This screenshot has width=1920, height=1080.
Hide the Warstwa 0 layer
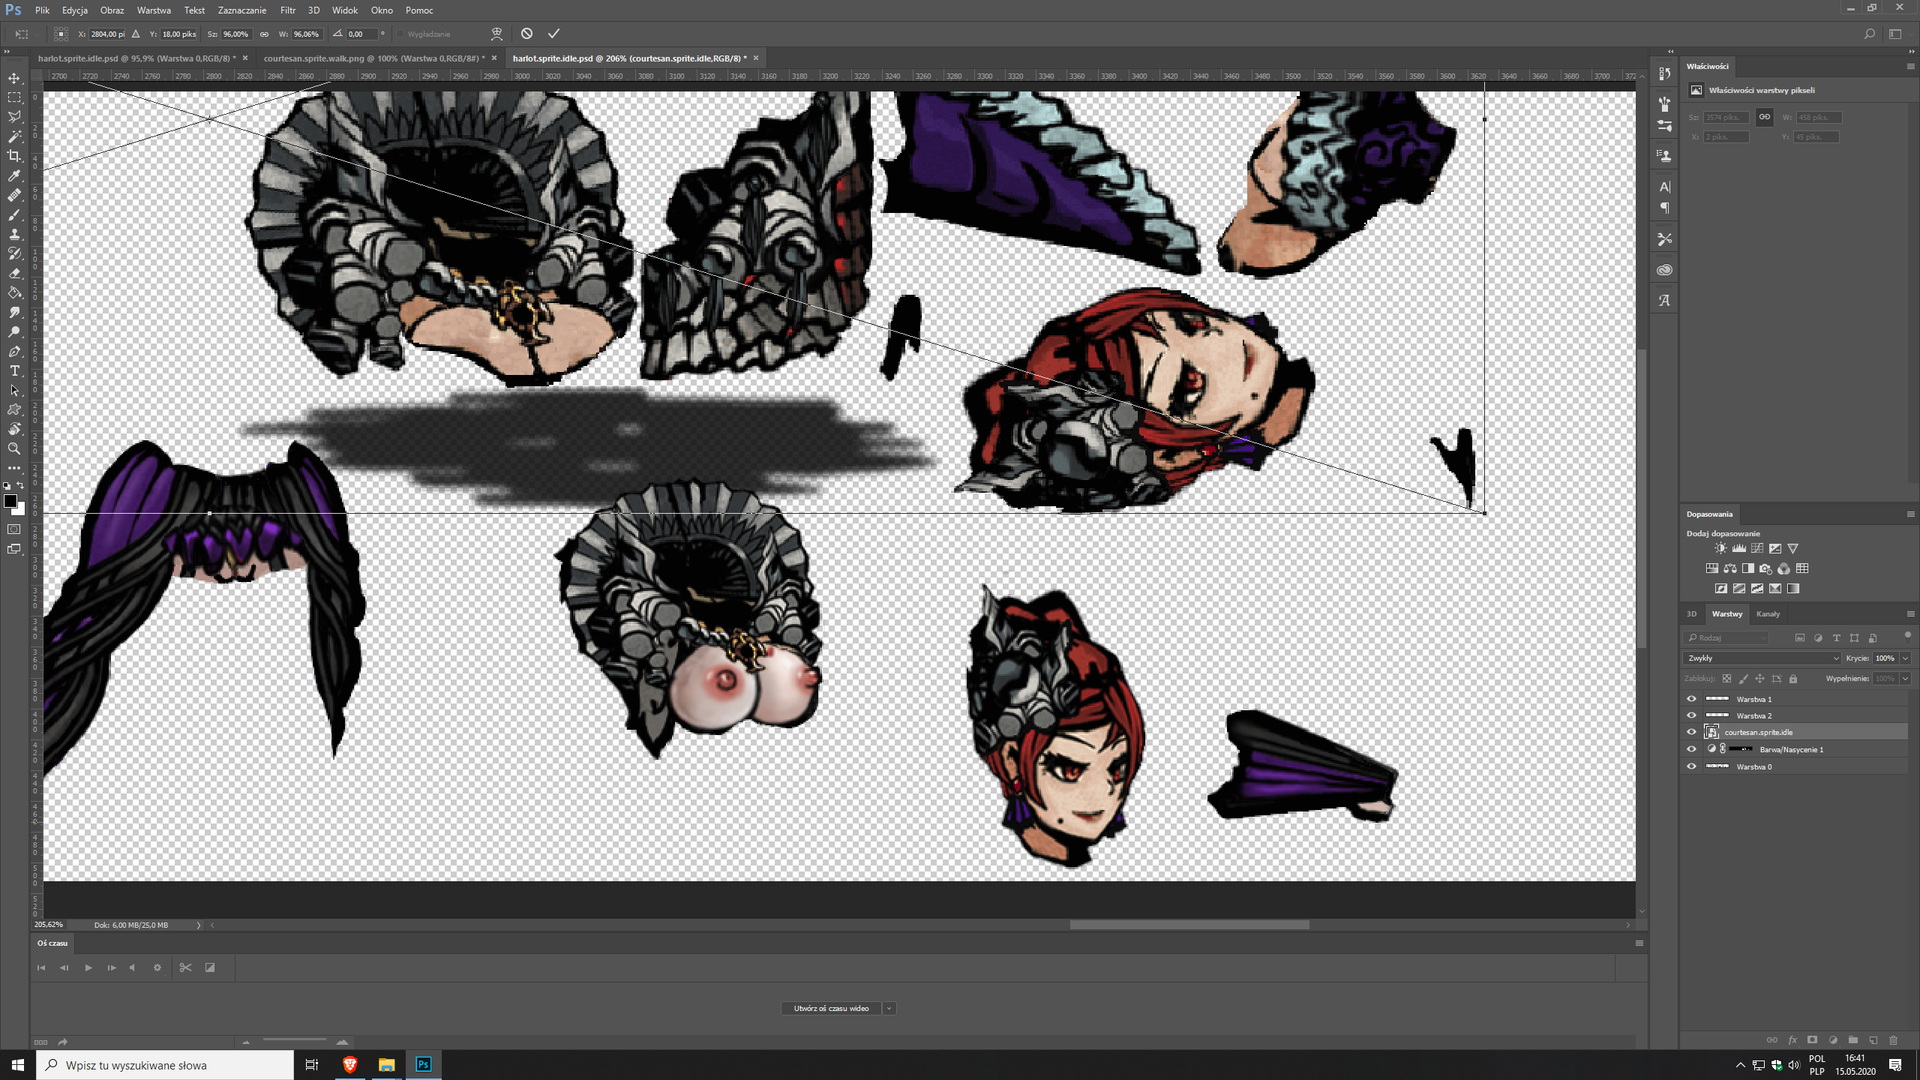pos(1692,766)
